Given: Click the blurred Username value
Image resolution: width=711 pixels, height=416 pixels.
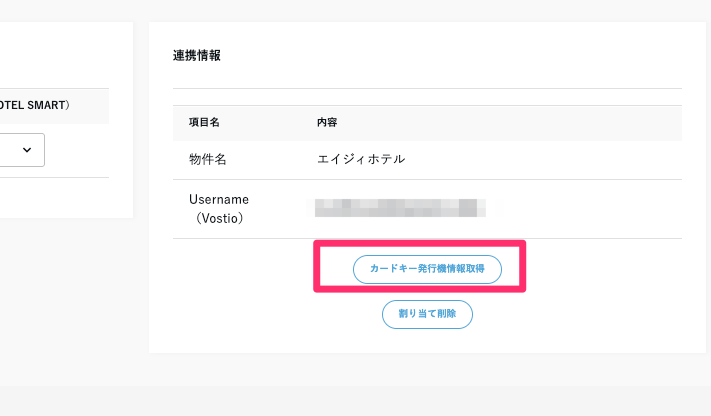Looking at the screenshot, I should point(400,208).
